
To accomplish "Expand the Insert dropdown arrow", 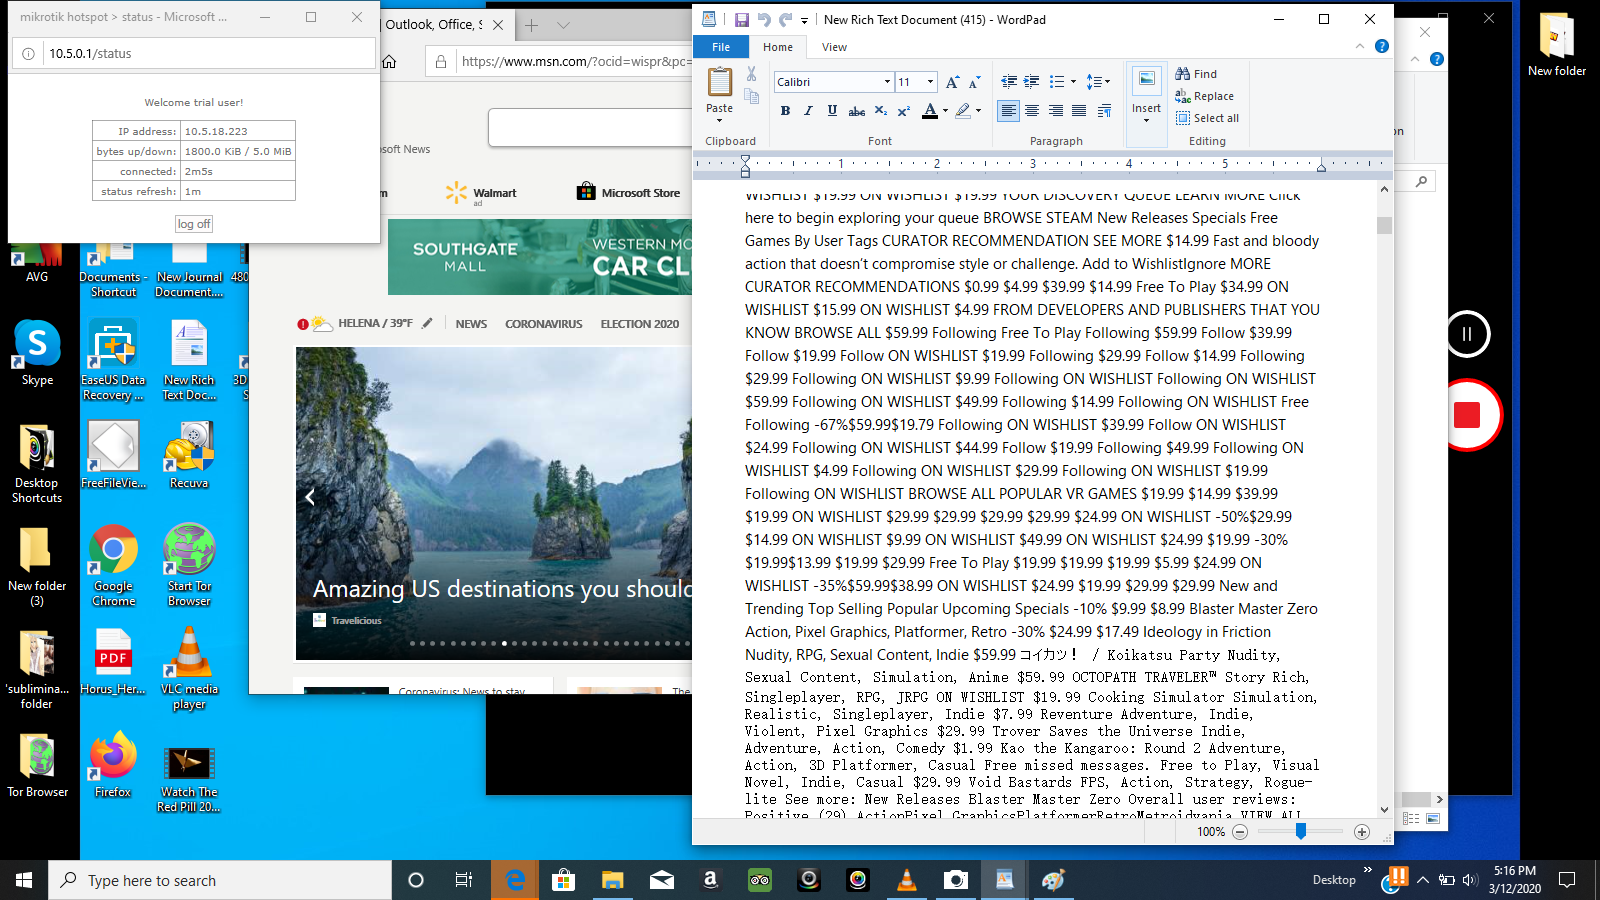I will point(1146,119).
